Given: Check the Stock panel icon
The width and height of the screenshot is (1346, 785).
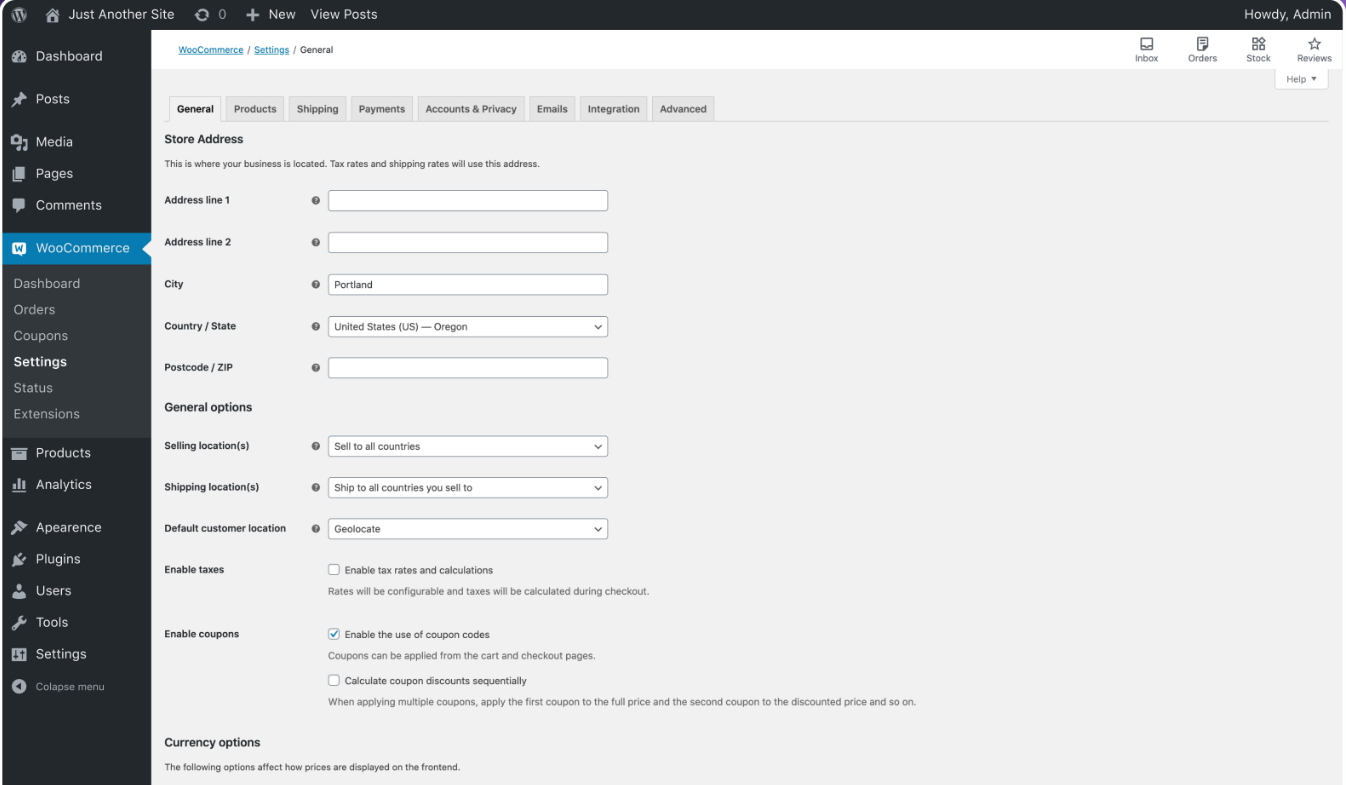Looking at the screenshot, I should click(1258, 48).
